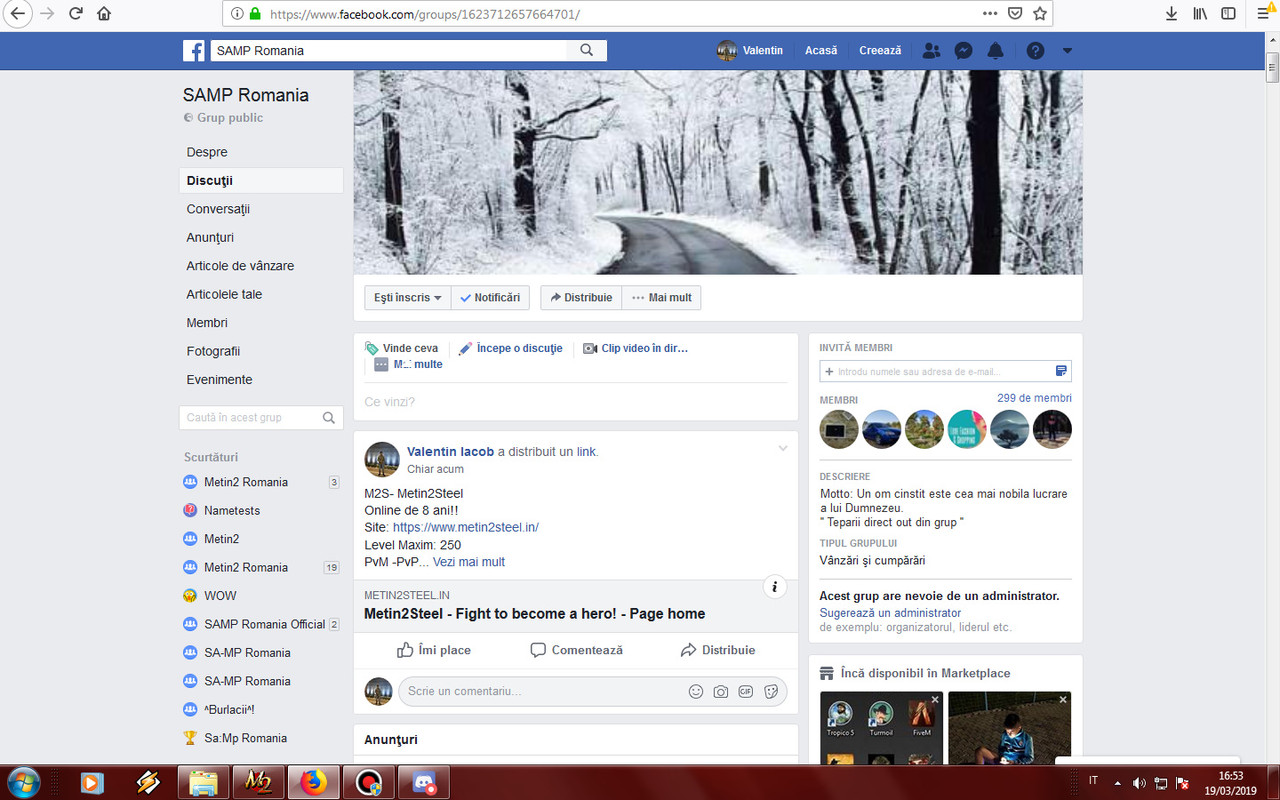The image size is (1280, 800).
Task: Go to Acasă in top bar
Action: [821, 50]
